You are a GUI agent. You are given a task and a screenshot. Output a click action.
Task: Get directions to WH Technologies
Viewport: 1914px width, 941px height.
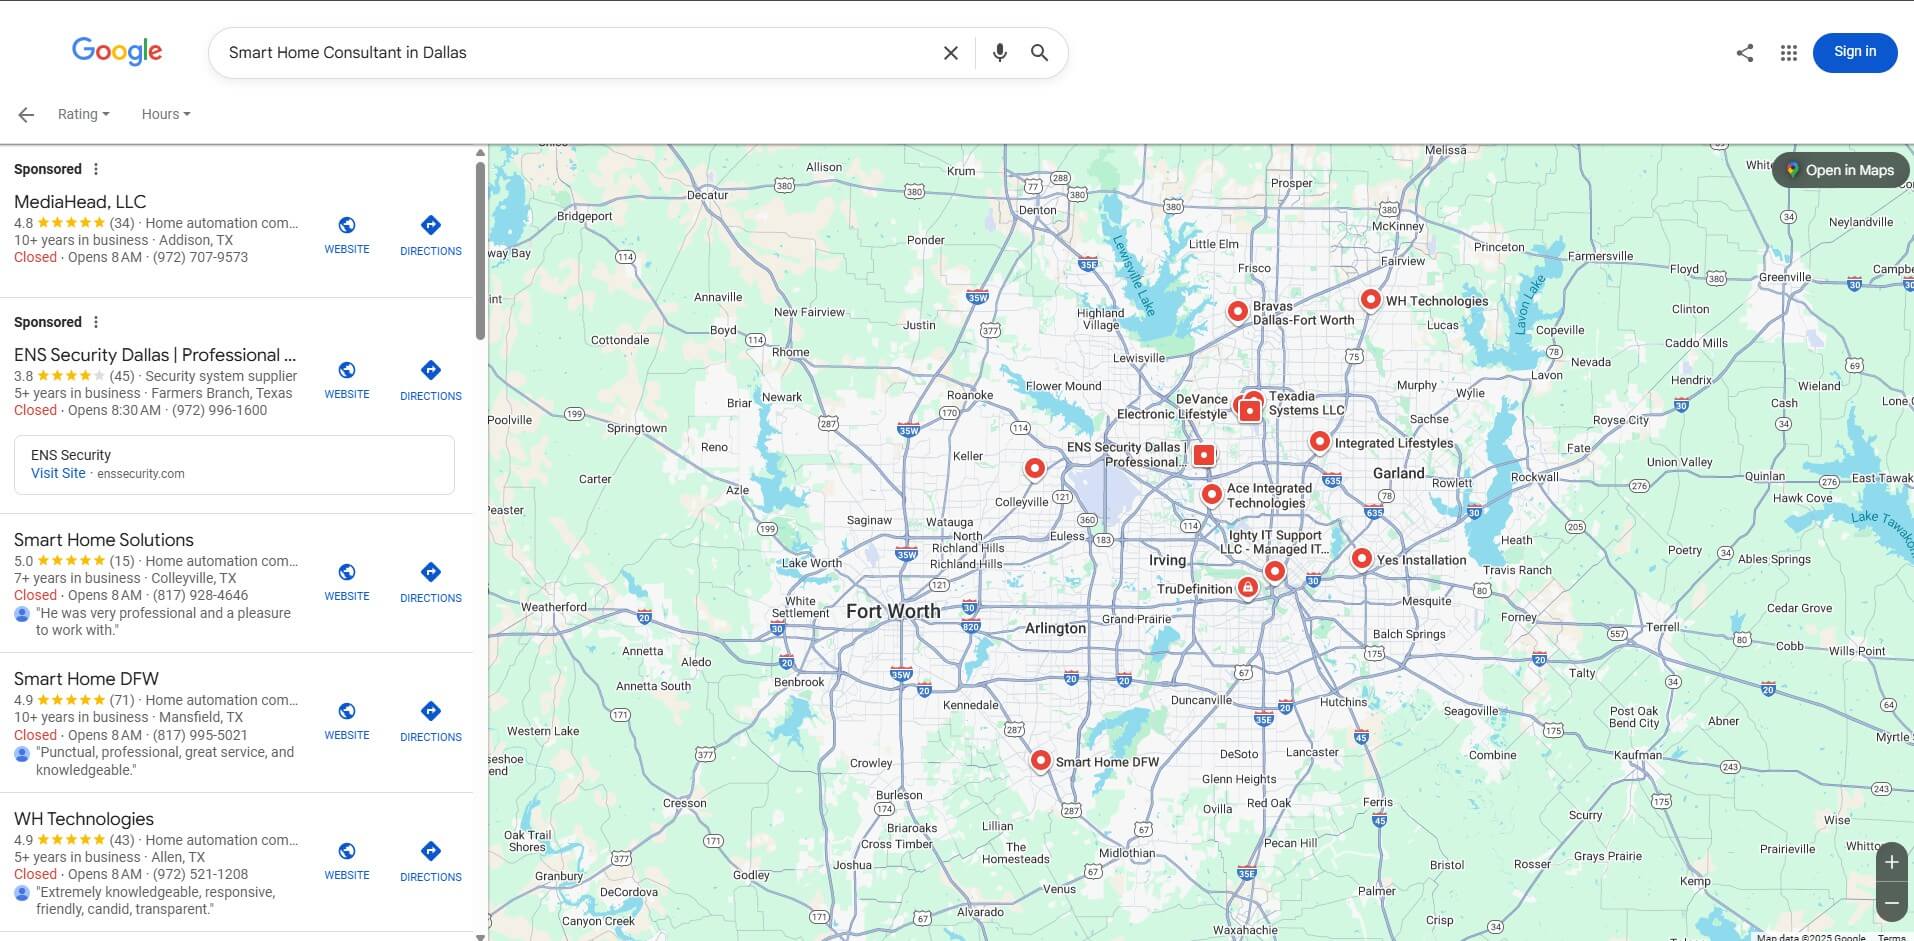click(430, 860)
